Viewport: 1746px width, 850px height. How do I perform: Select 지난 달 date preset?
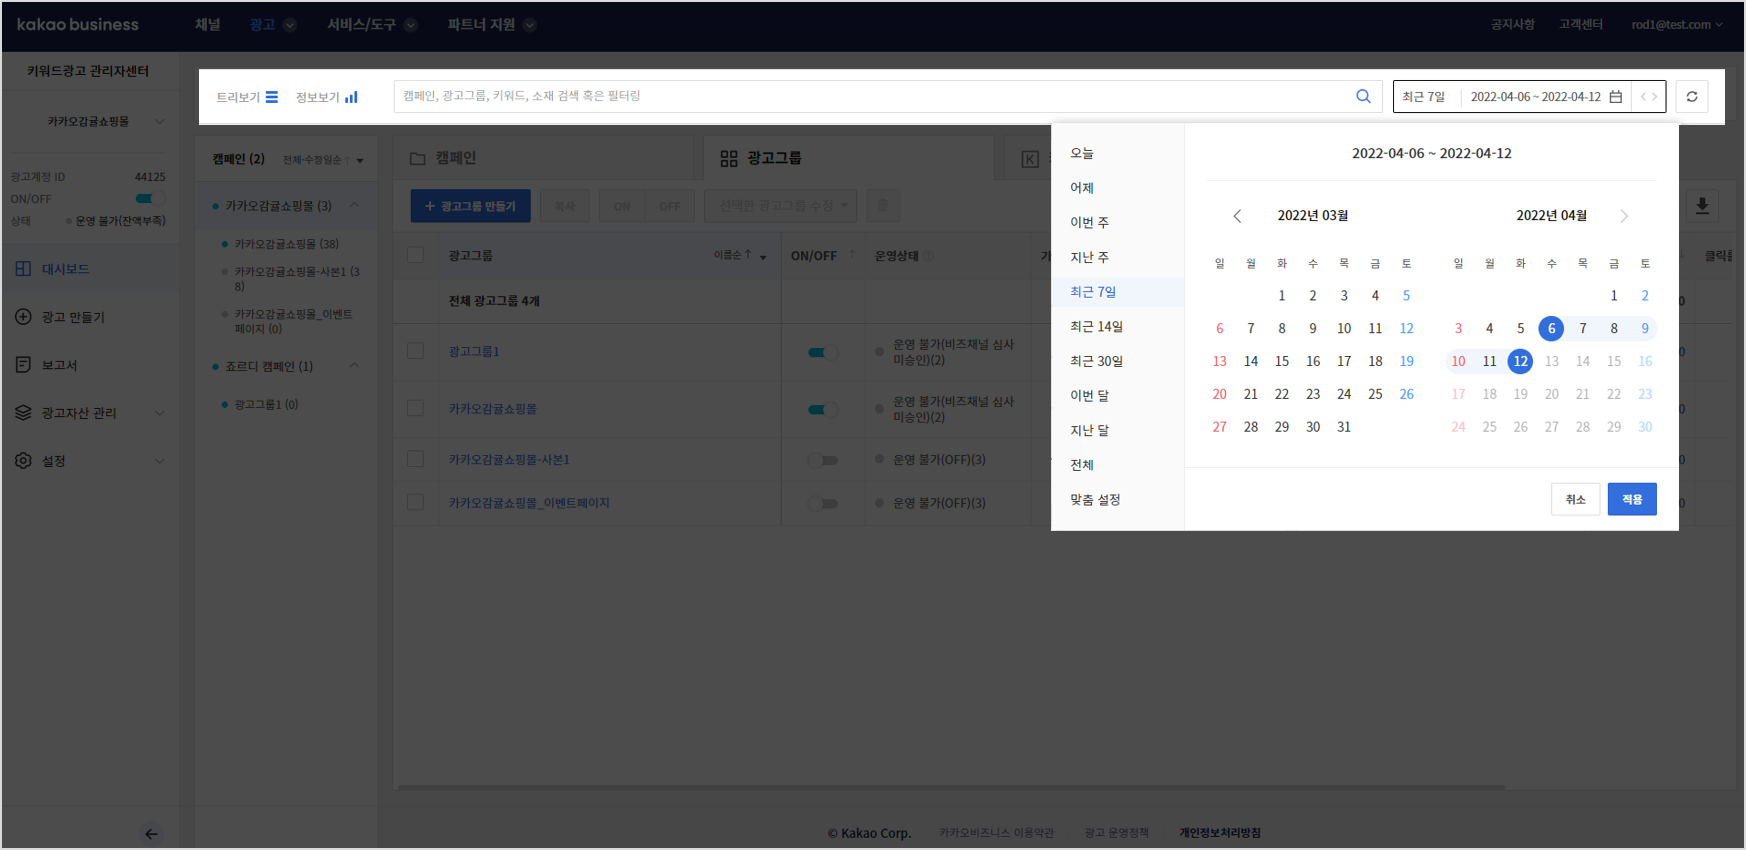pyautogui.click(x=1089, y=430)
